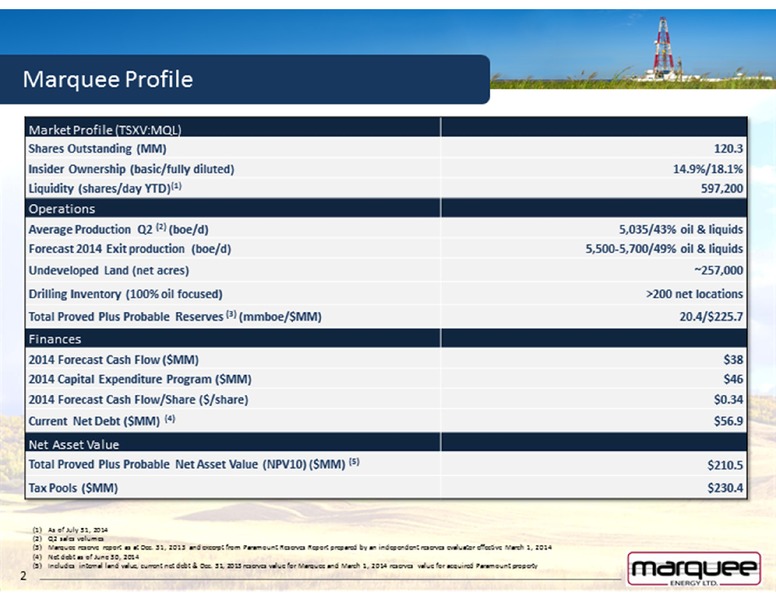Click footnote (2) Q2 sales volumes
776x600 pixels.
(x=68, y=539)
